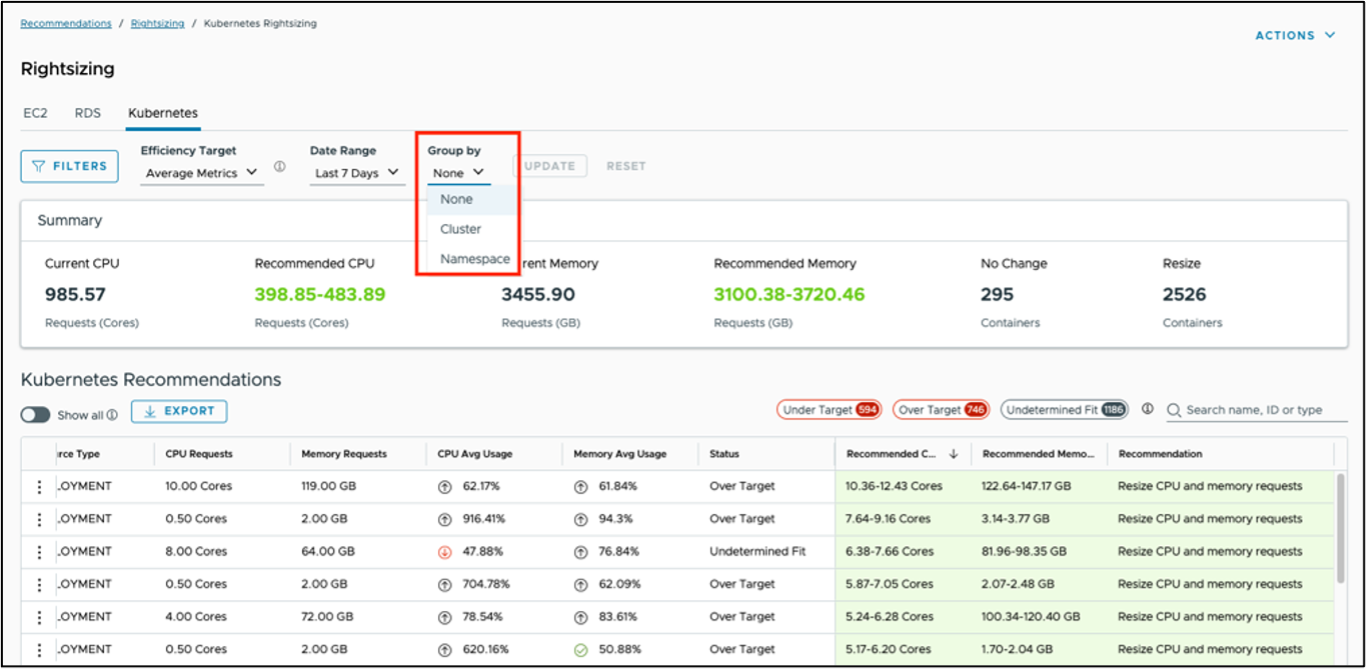Select Cluster in Group by list
Screen dimensions: 1368x672
(x=472, y=229)
